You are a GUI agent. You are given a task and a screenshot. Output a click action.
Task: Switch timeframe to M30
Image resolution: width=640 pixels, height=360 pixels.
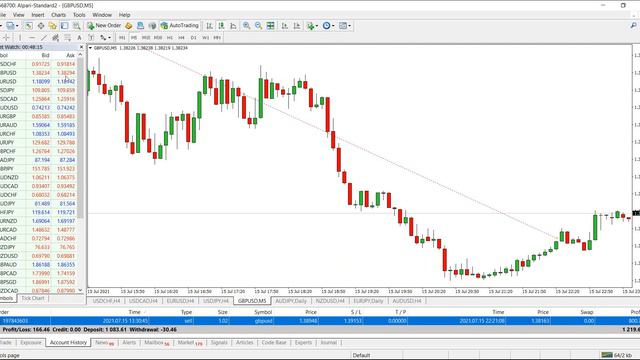[158, 38]
